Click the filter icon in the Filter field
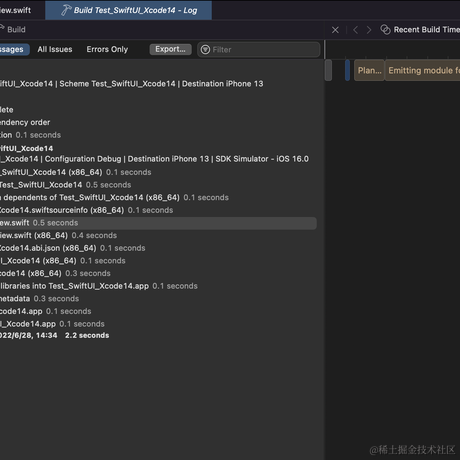Image resolution: width=460 pixels, height=460 pixels. click(205, 50)
